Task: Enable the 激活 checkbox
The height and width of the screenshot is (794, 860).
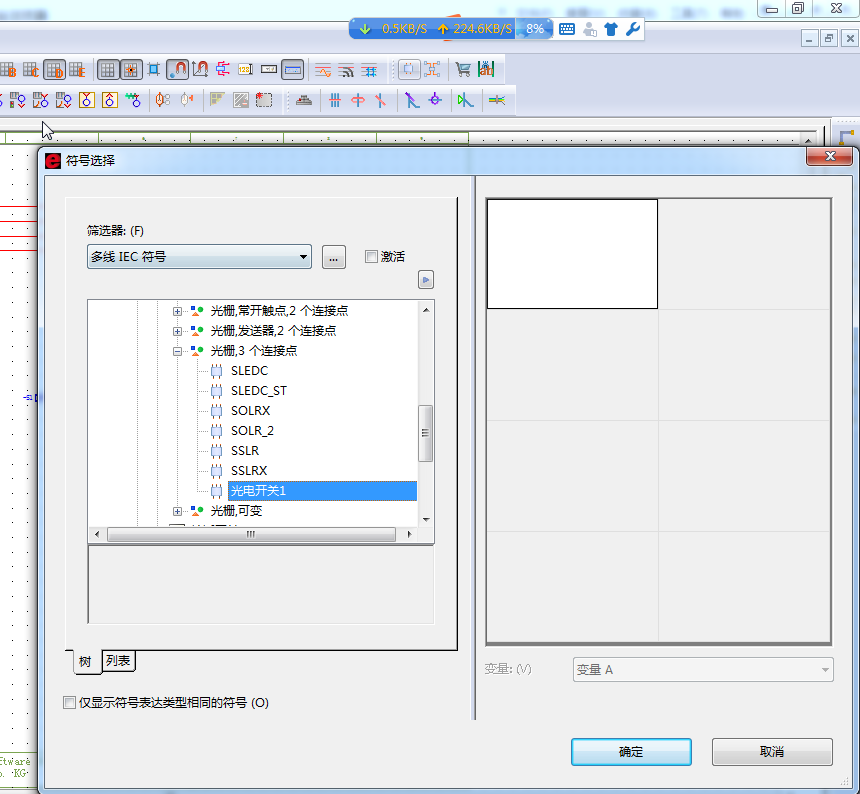Action: pyautogui.click(x=371, y=257)
